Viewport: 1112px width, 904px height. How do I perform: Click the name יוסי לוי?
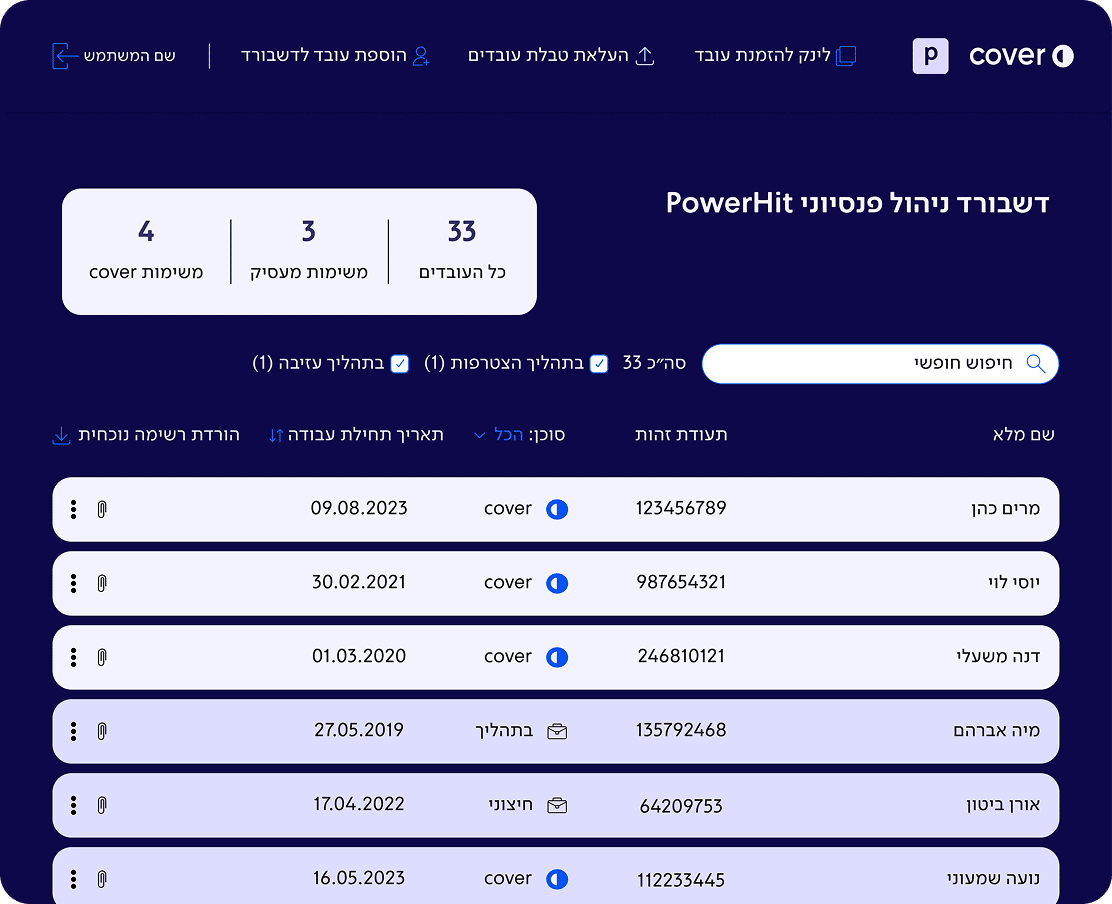[x=1014, y=582]
